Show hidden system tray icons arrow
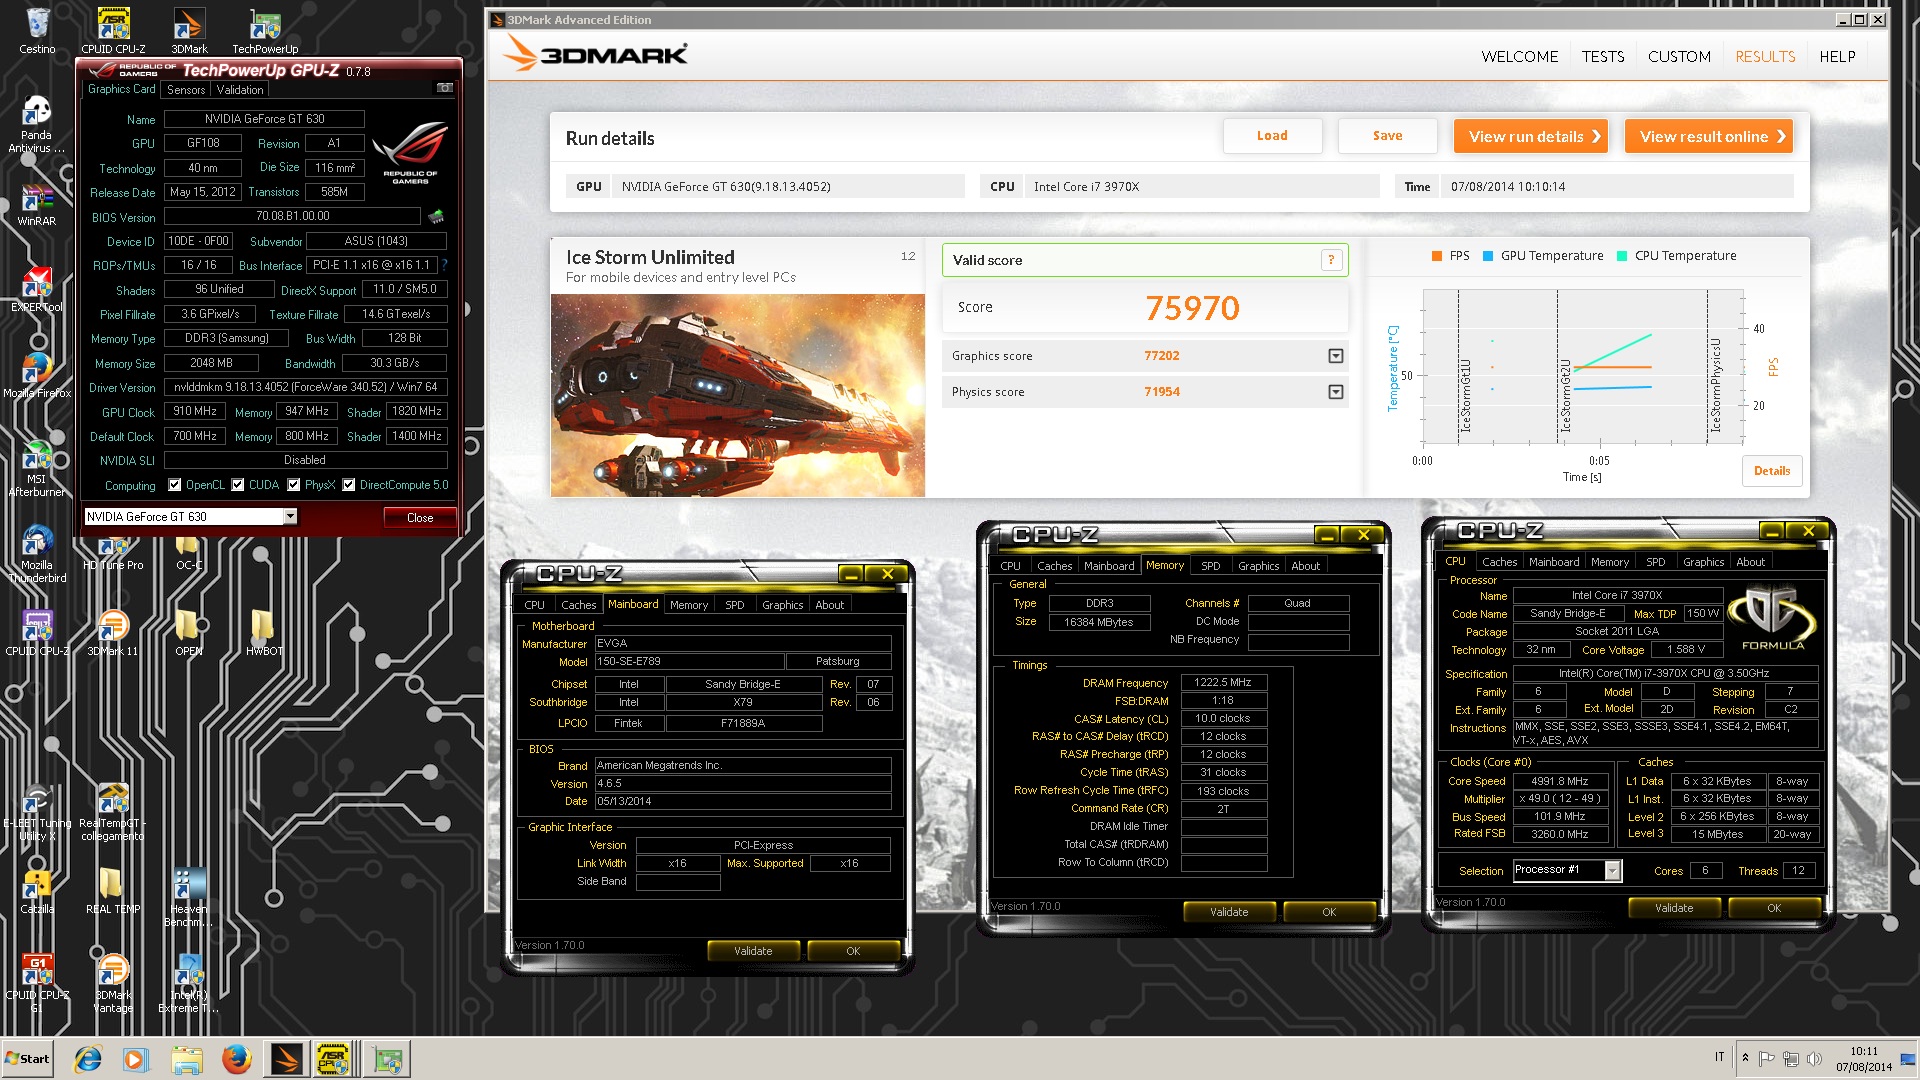This screenshot has width=1920, height=1080. [x=1745, y=1058]
